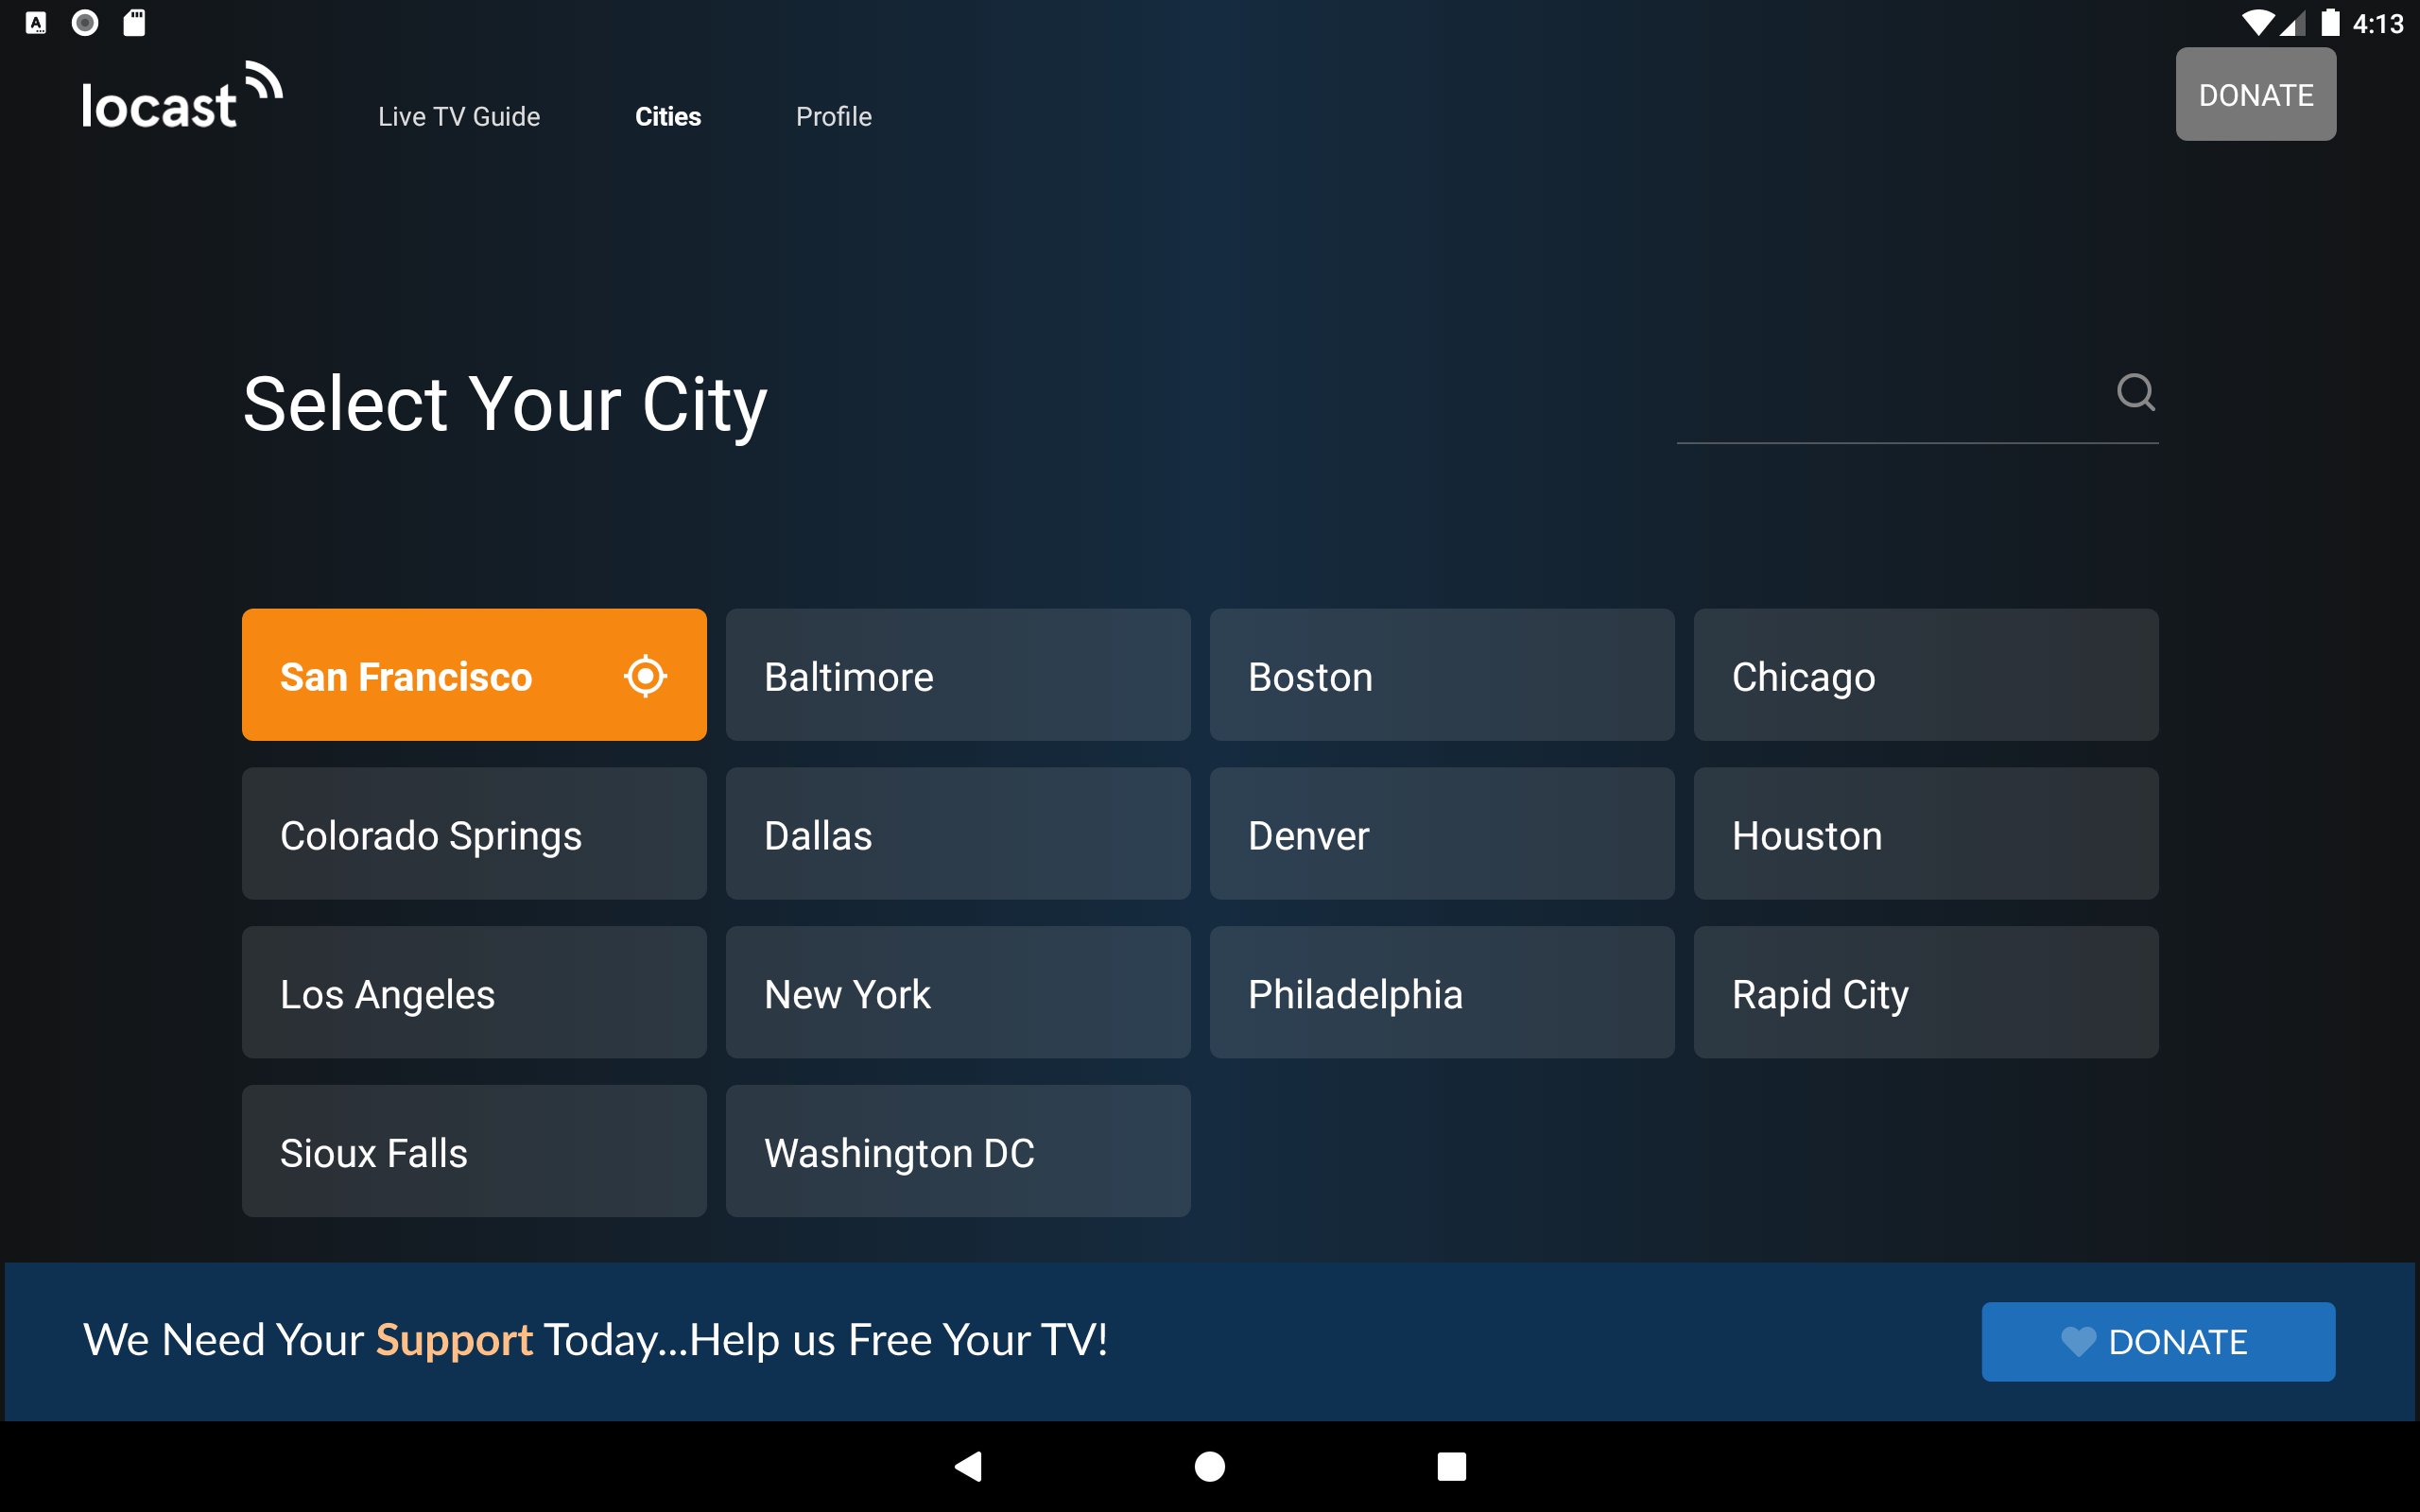Tap the Android Home navigation button
This screenshot has height=1512, width=2420.
[x=1209, y=1466]
